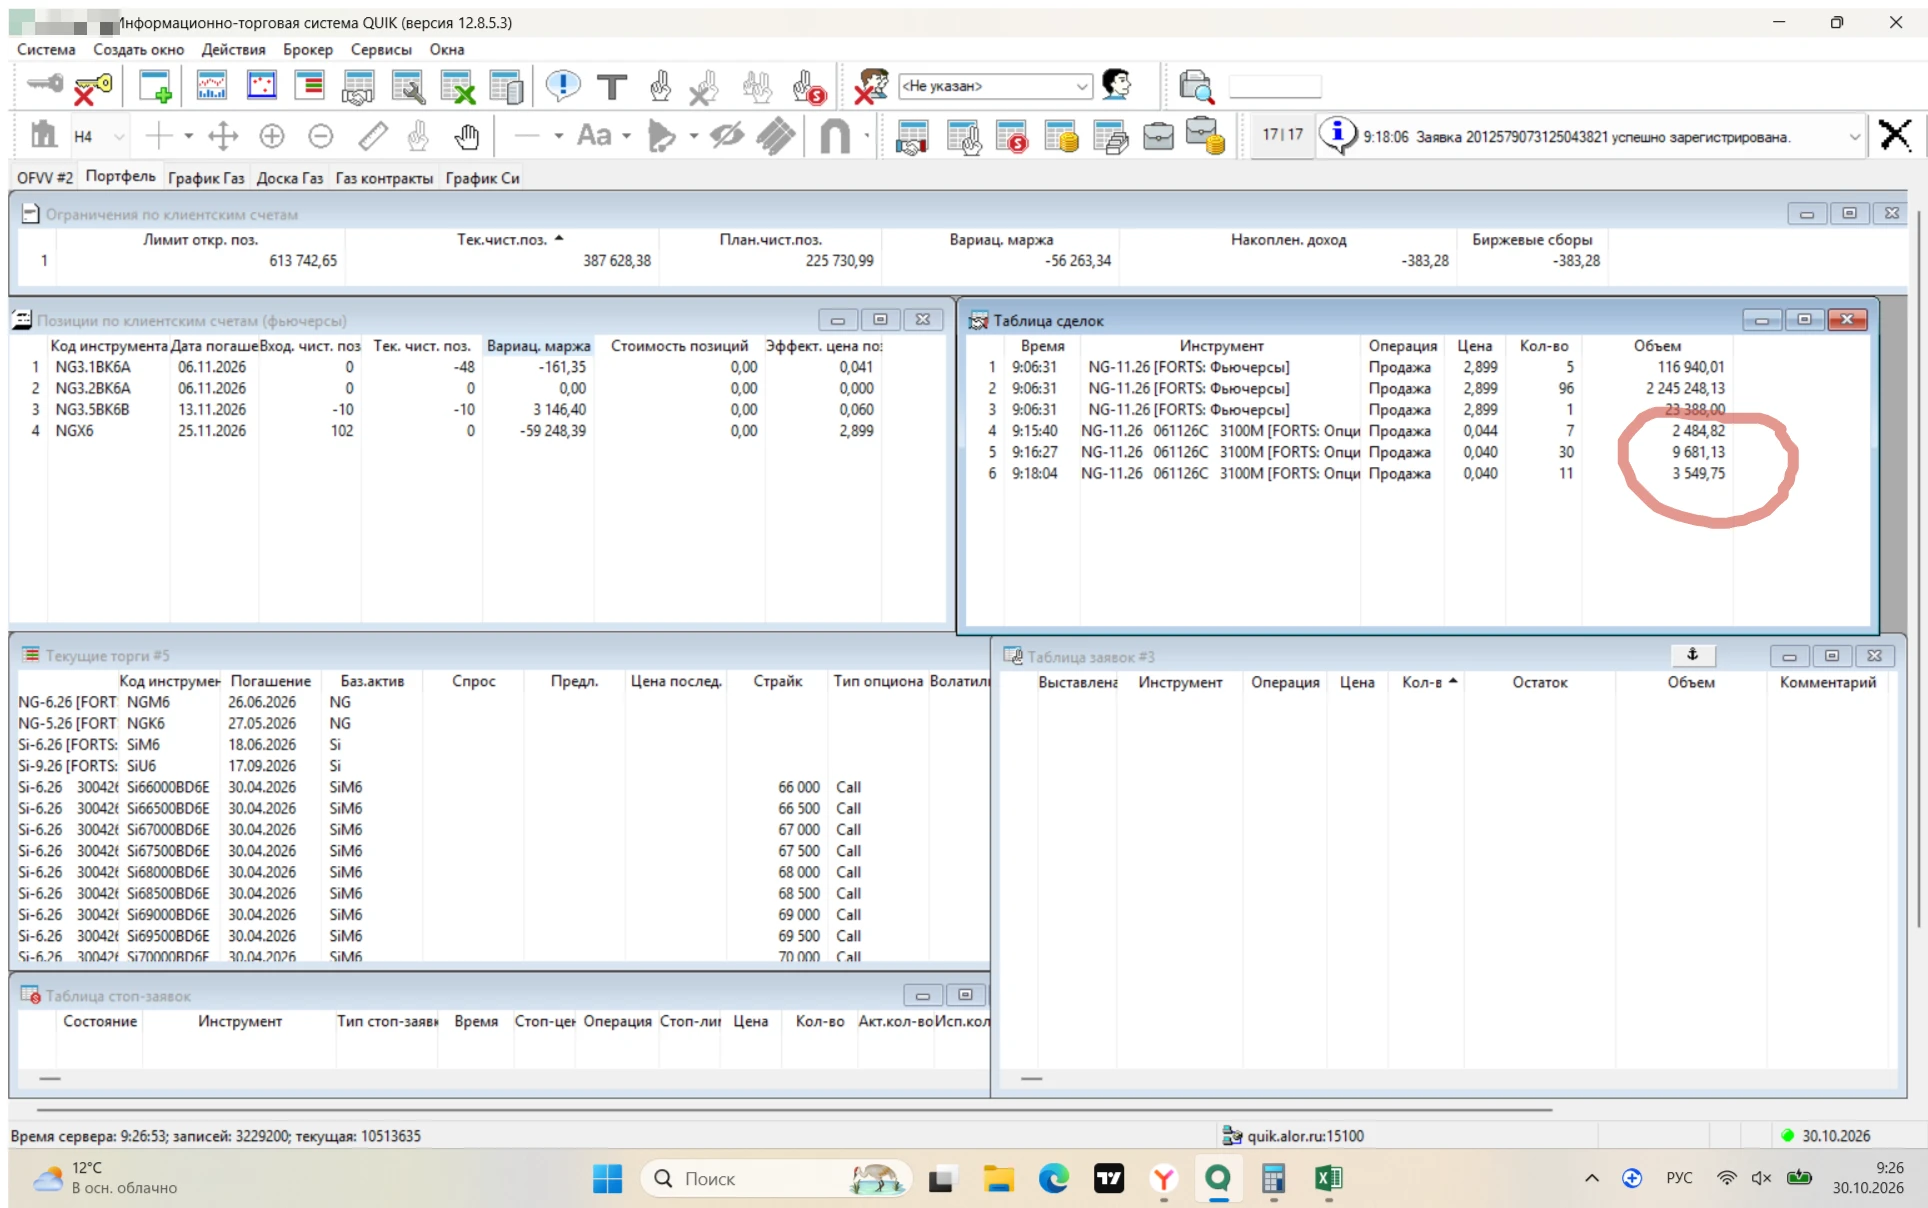Click the 17|17 message counter button
This screenshot has width=1928, height=1208.
pyautogui.click(x=1282, y=135)
